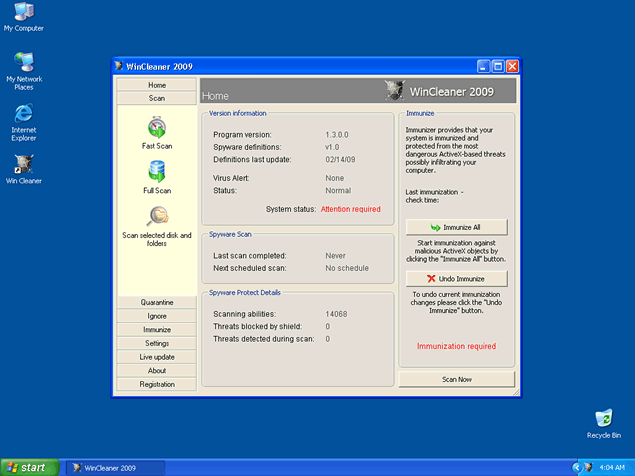Open the Immunize section in sidebar

tap(157, 329)
